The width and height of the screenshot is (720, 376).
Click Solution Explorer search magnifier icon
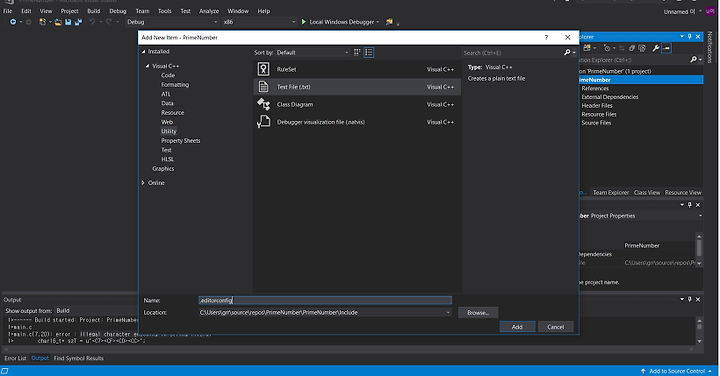[x=693, y=60]
